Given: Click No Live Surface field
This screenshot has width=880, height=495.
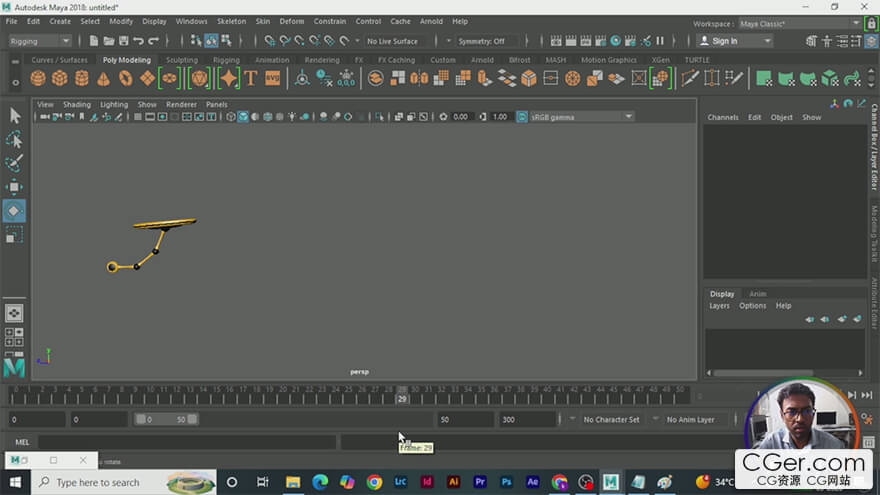Looking at the screenshot, I should point(392,41).
